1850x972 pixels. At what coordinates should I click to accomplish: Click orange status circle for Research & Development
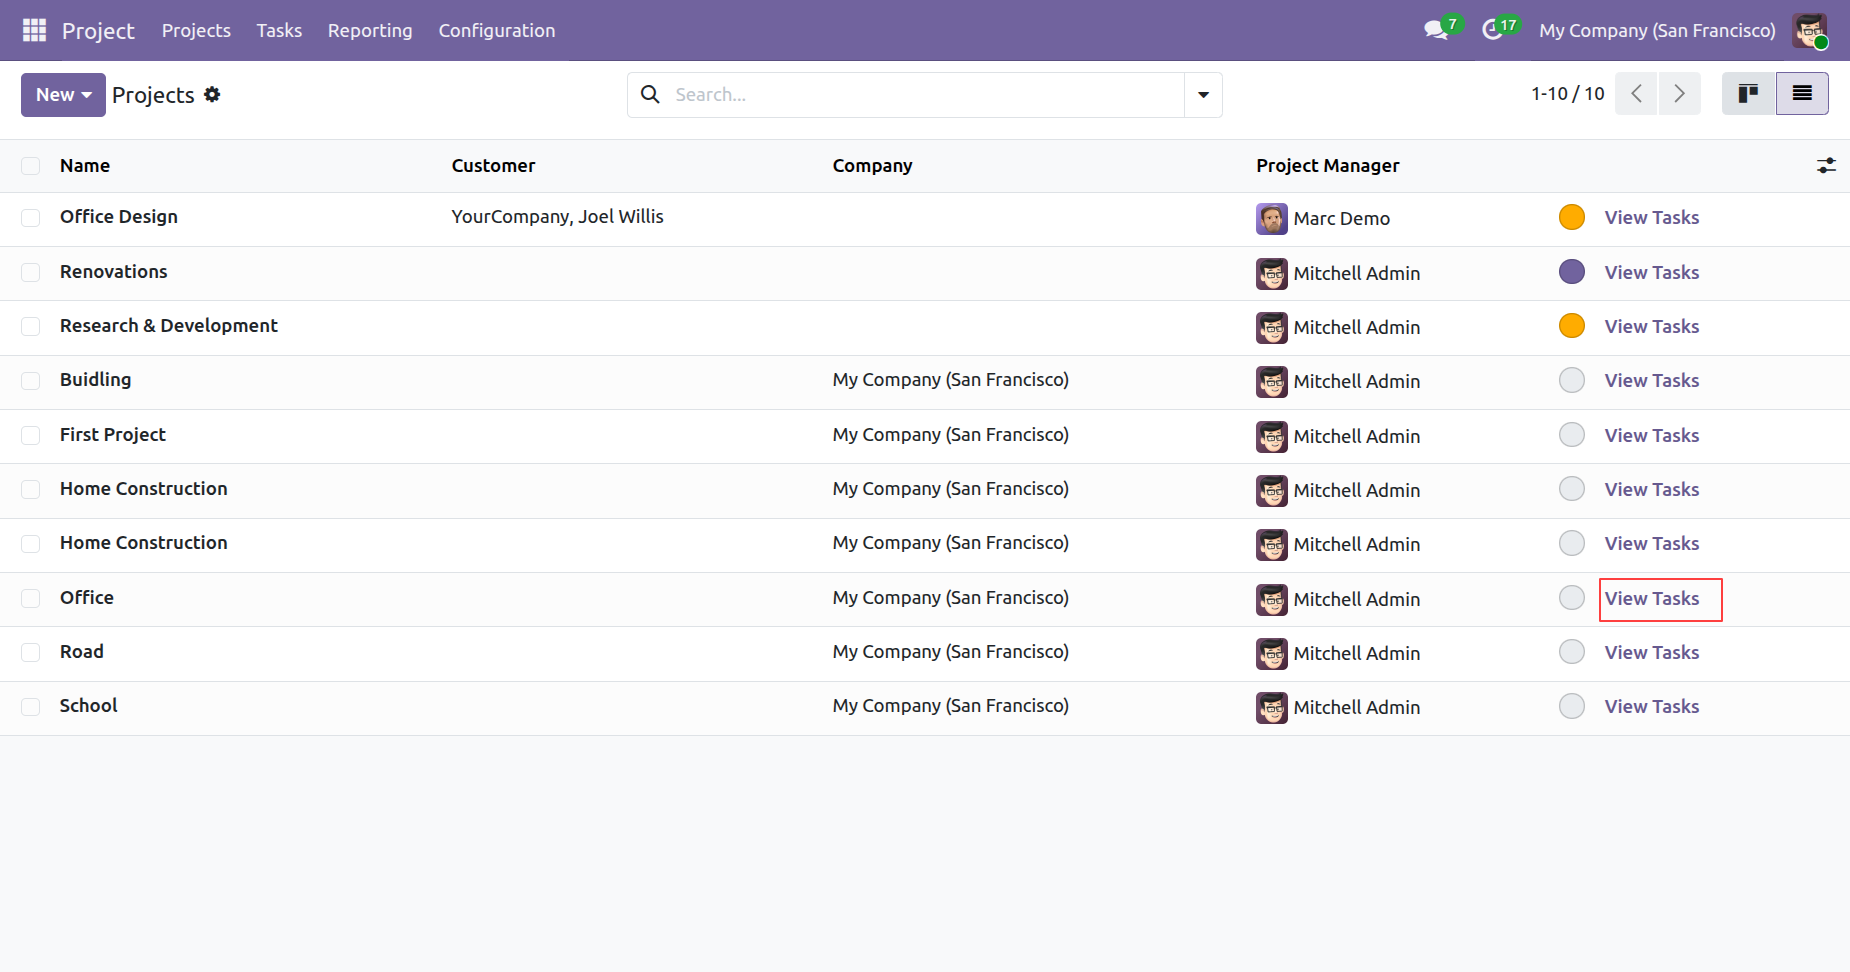pyautogui.click(x=1572, y=326)
